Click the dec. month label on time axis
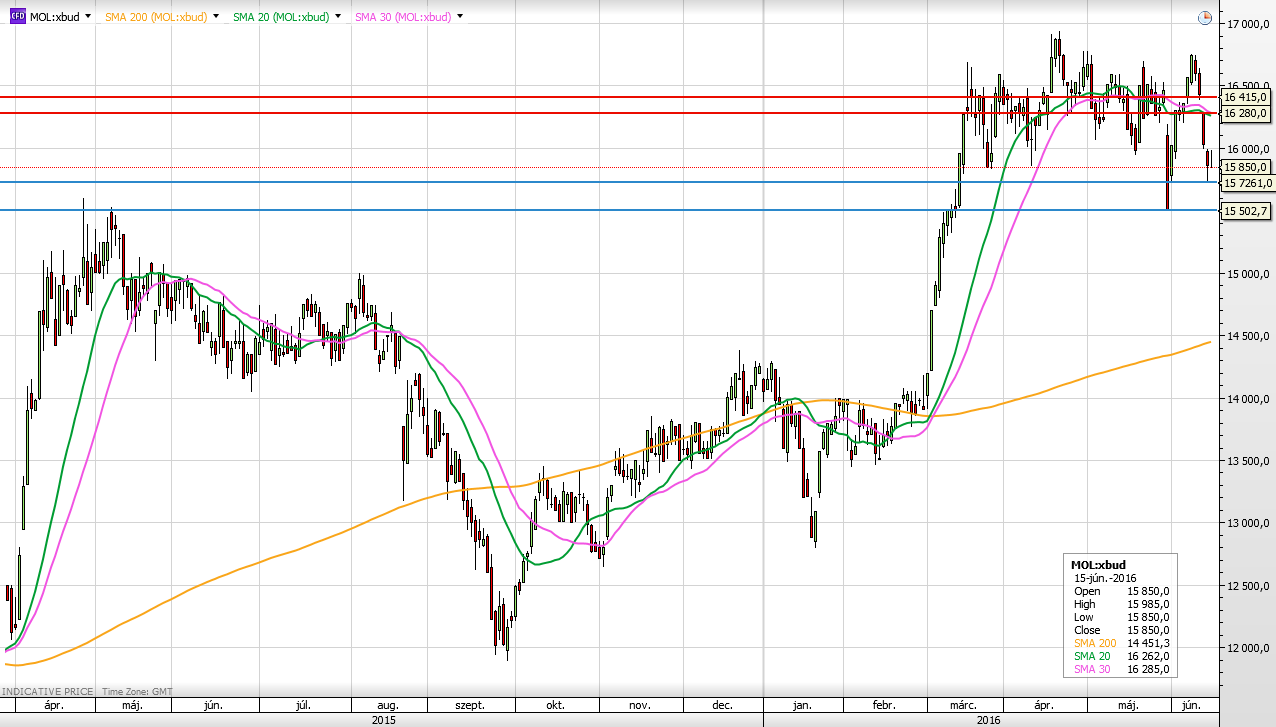This screenshot has width=1276, height=727. click(x=723, y=704)
